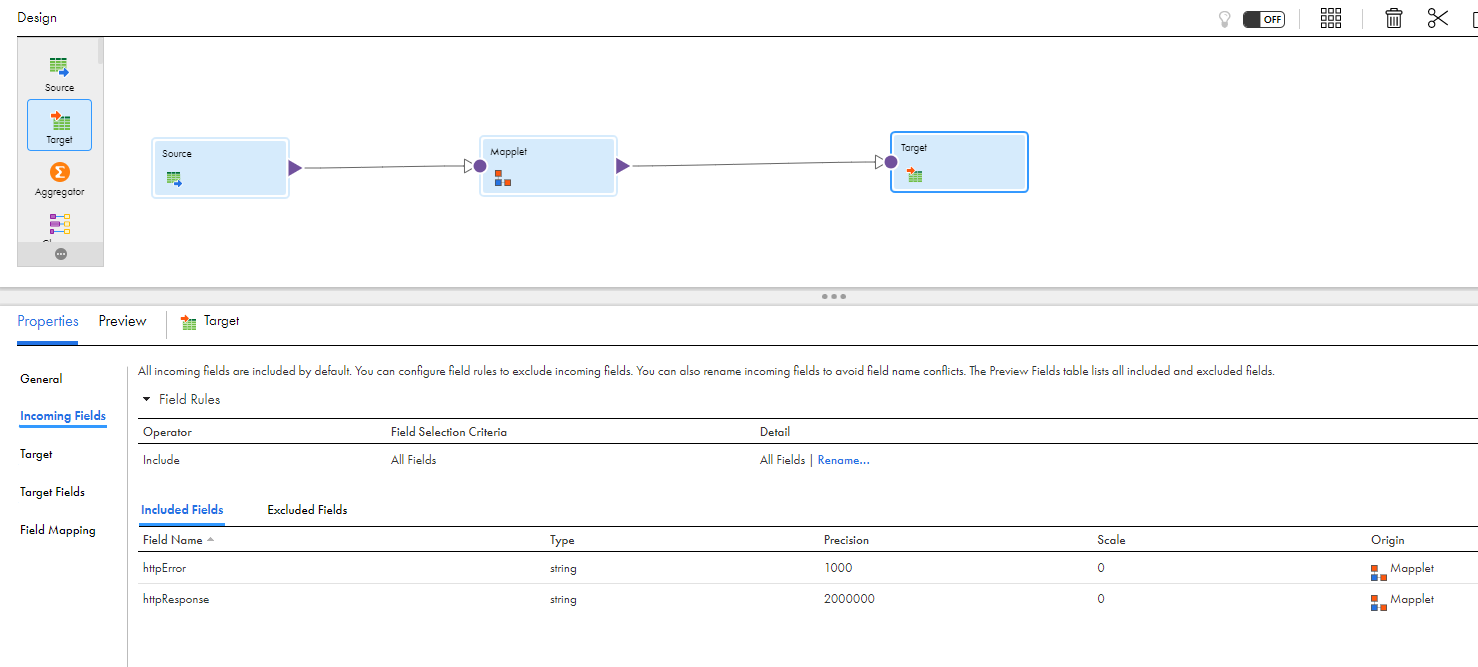
Task: Switch to the Excluded Fields tab
Action: (x=307, y=510)
